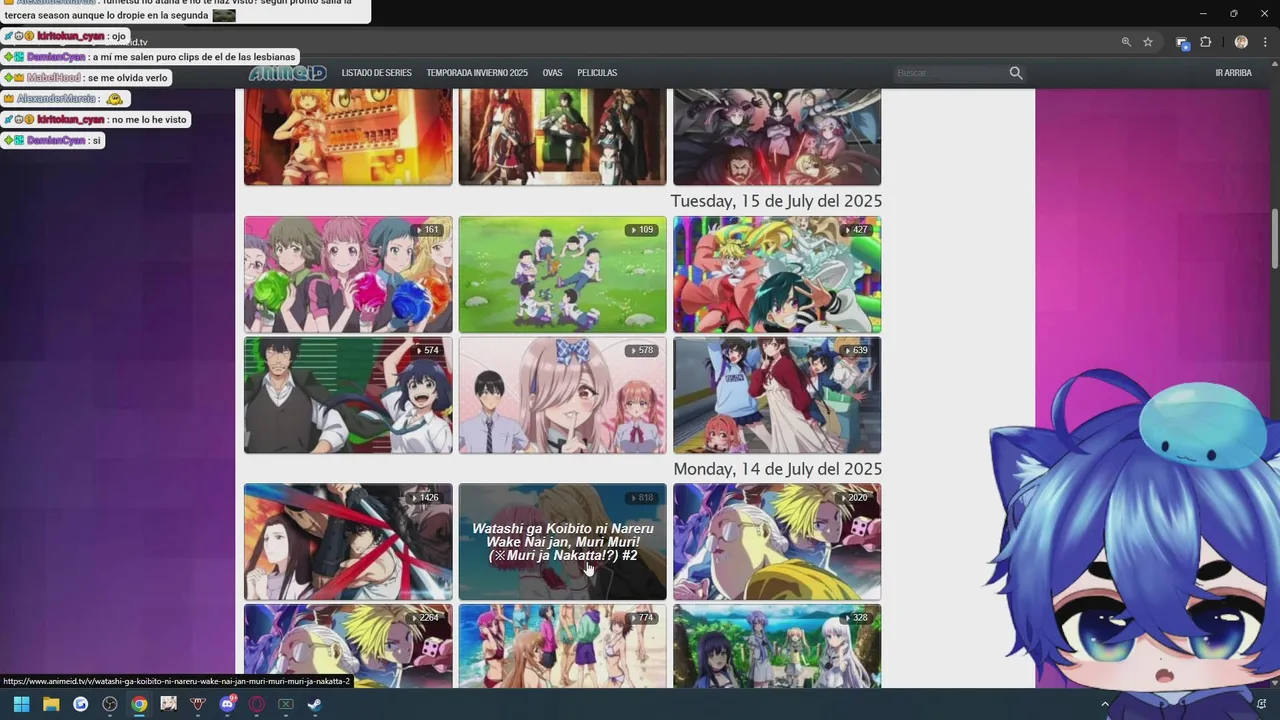This screenshot has height=720, width=1280.
Task: Open the episode thumbnail with 328 views
Action: point(777,646)
